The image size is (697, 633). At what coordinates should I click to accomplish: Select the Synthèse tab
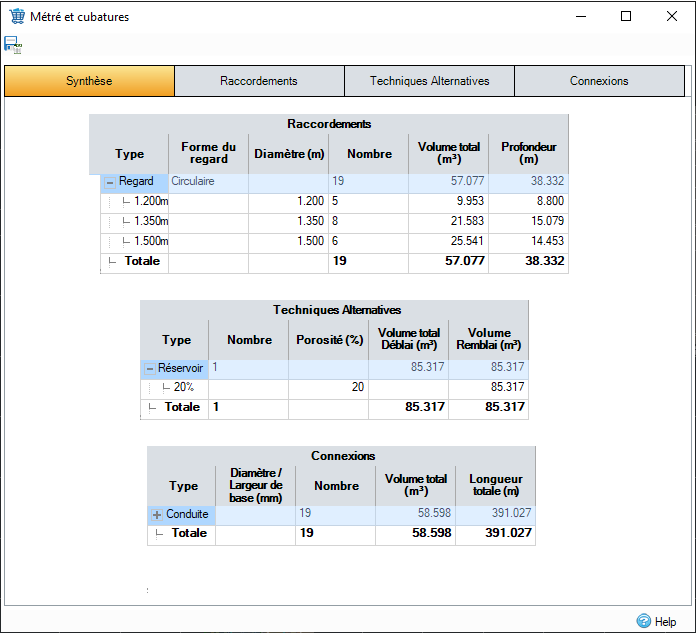89,81
